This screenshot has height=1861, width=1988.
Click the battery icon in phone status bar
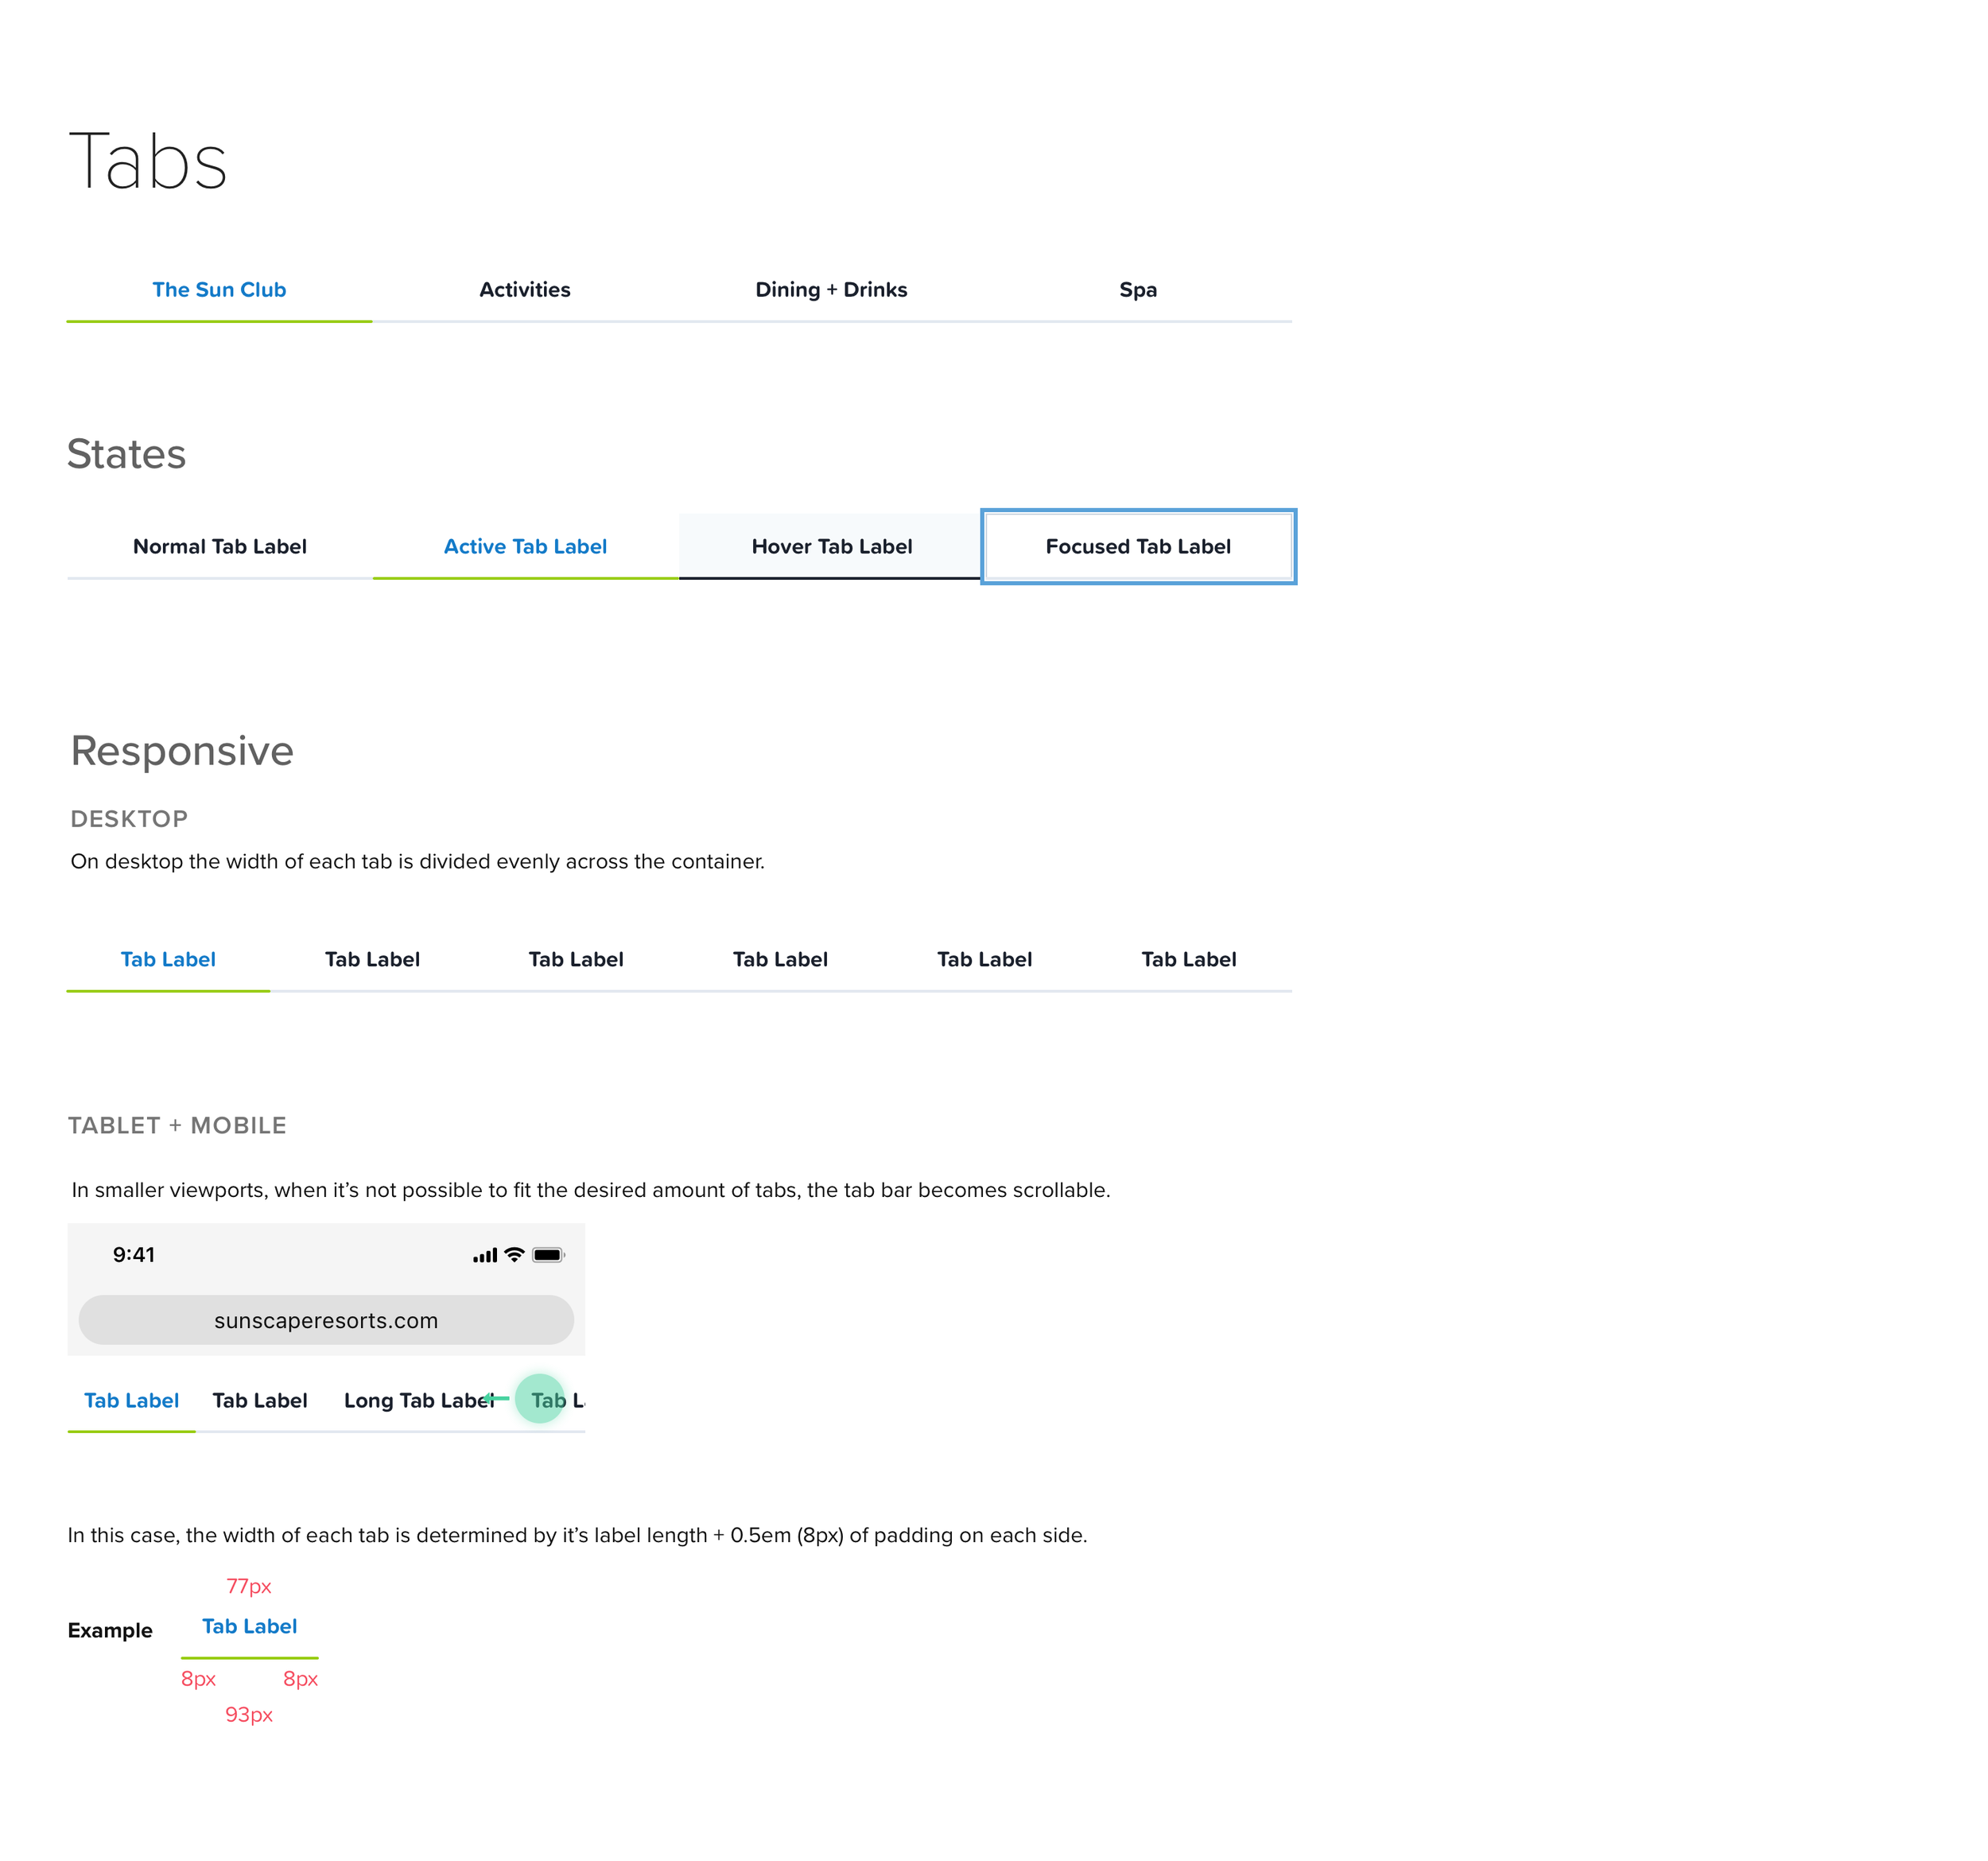click(x=548, y=1255)
